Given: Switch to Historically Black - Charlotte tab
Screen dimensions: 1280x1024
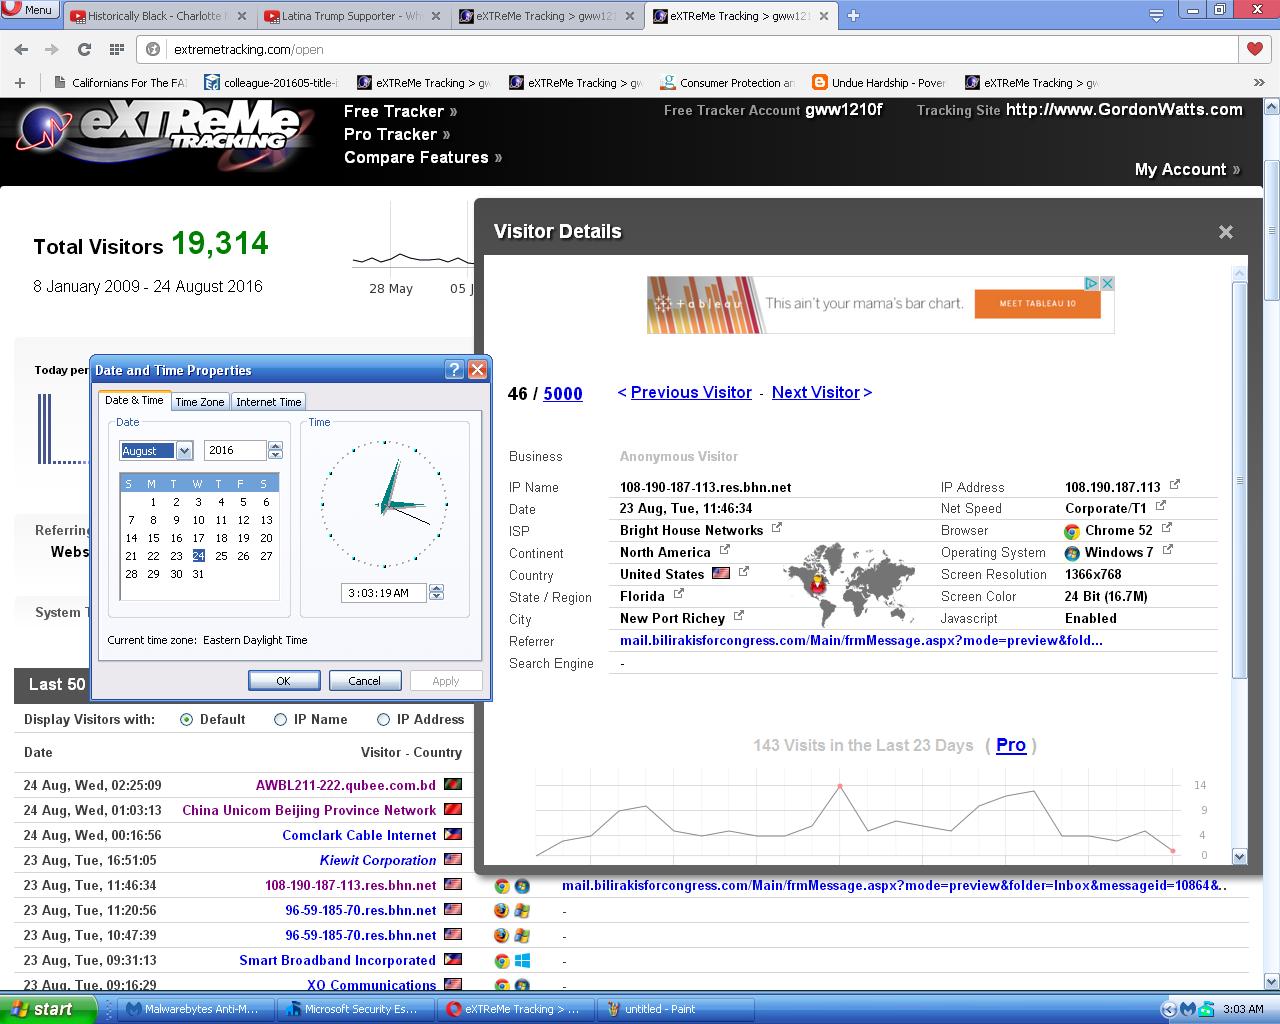Looking at the screenshot, I should coord(158,16).
